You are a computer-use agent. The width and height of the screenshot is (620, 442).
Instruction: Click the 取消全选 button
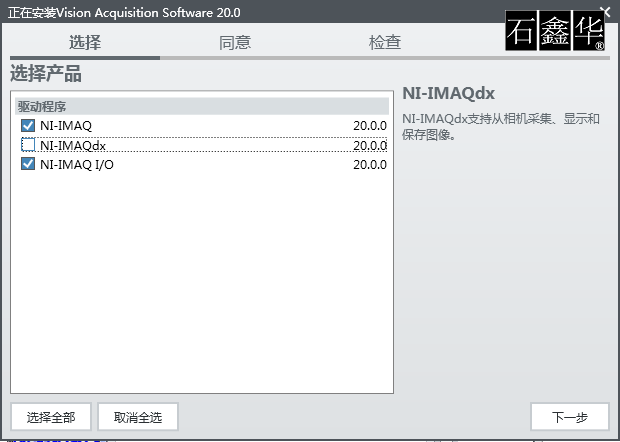pyautogui.click(x=138, y=417)
